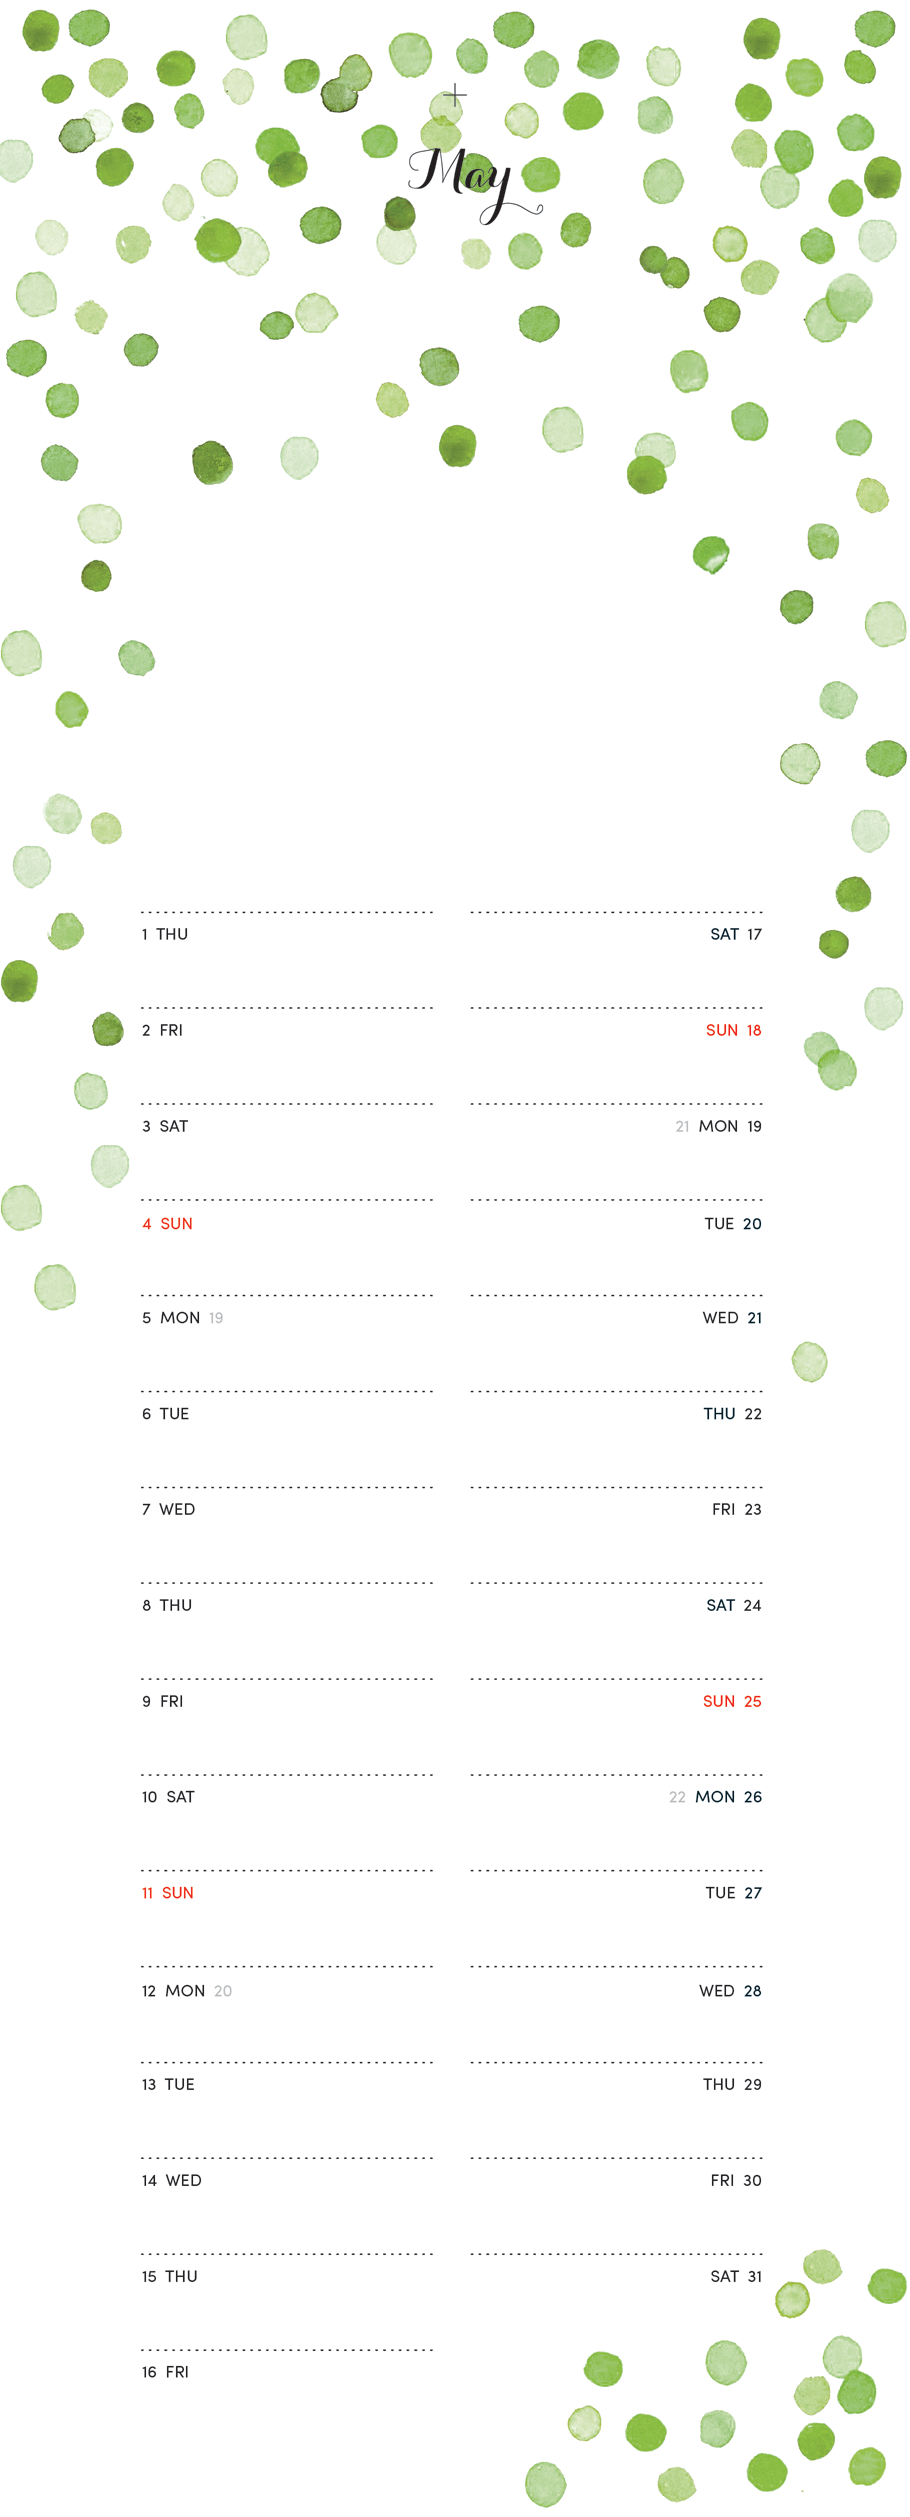Screen dimensions: 910x2517
Task: Select the red SUN 18 entry
Action: click(733, 1030)
